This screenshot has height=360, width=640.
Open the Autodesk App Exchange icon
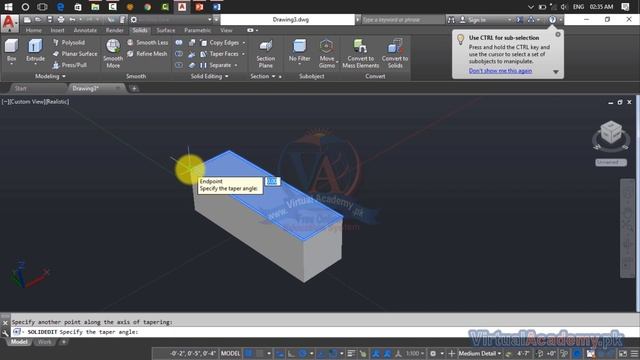point(520,19)
